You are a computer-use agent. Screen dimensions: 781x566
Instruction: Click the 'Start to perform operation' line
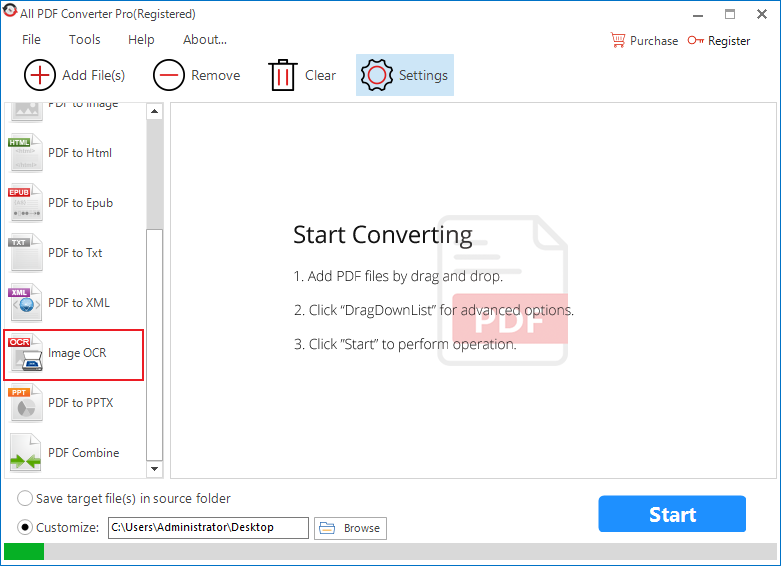click(x=405, y=344)
